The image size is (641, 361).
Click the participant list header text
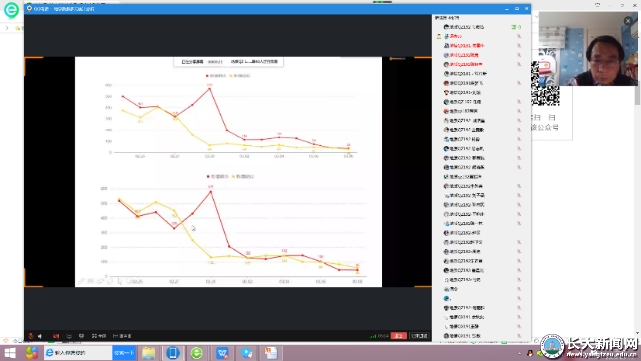click(x=447, y=18)
